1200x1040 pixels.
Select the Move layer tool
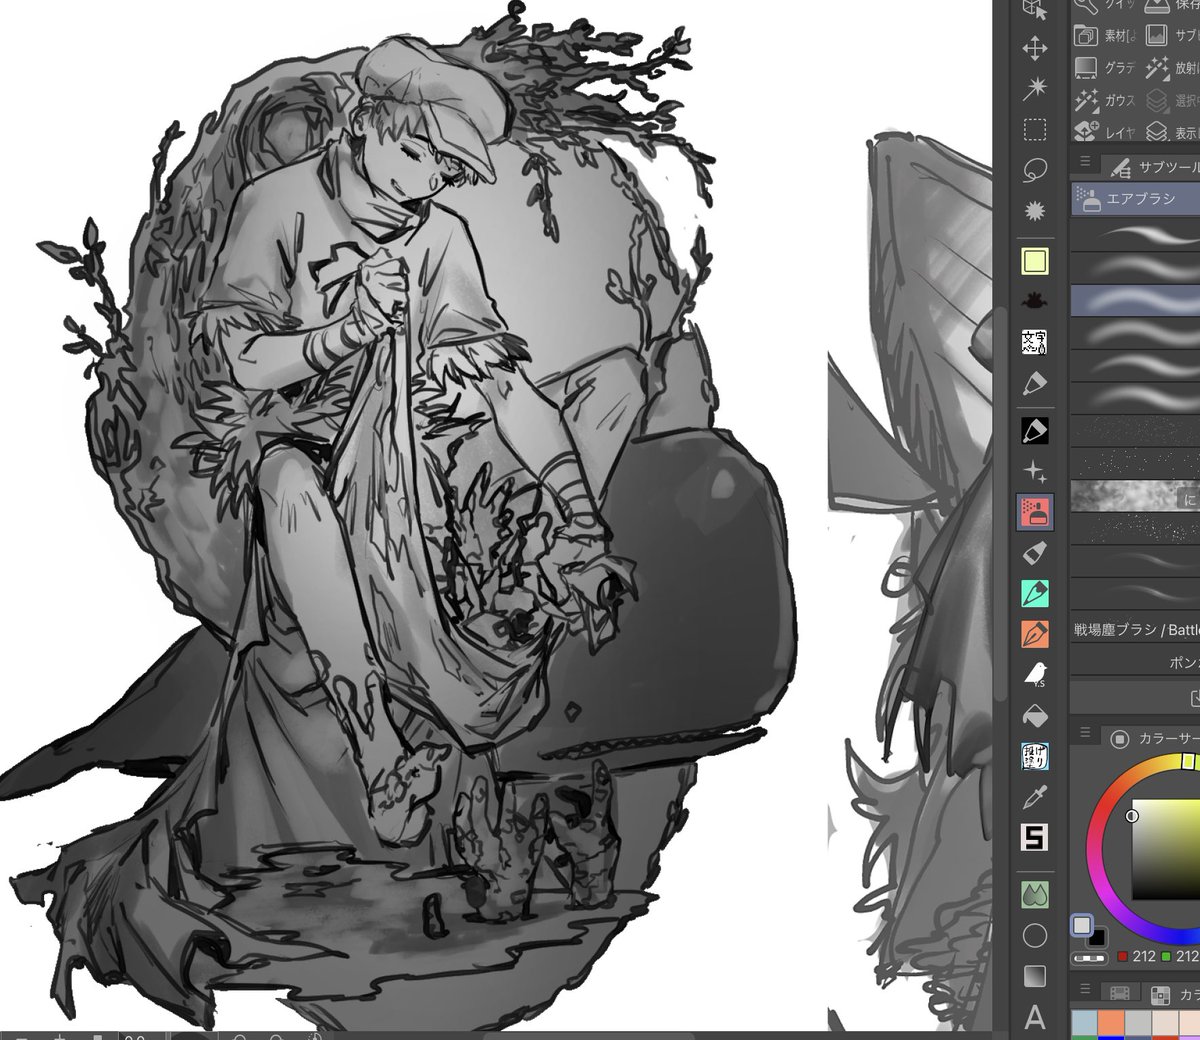tap(1035, 48)
